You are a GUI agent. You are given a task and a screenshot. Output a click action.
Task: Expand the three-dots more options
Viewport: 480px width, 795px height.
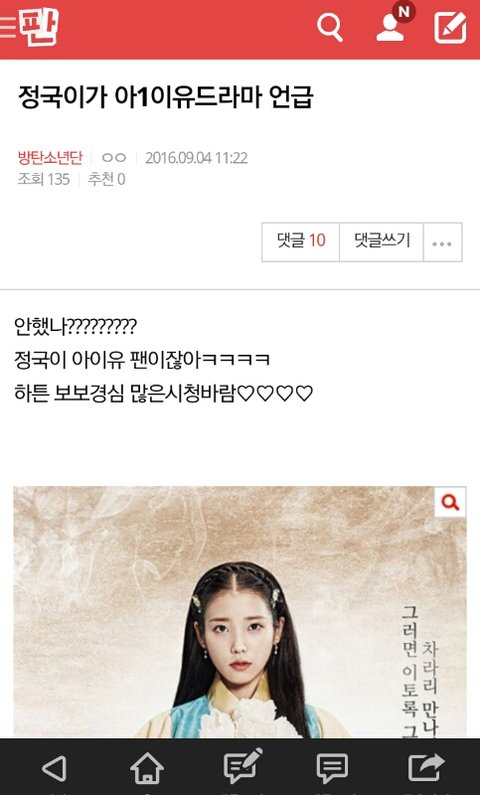tap(442, 243)
